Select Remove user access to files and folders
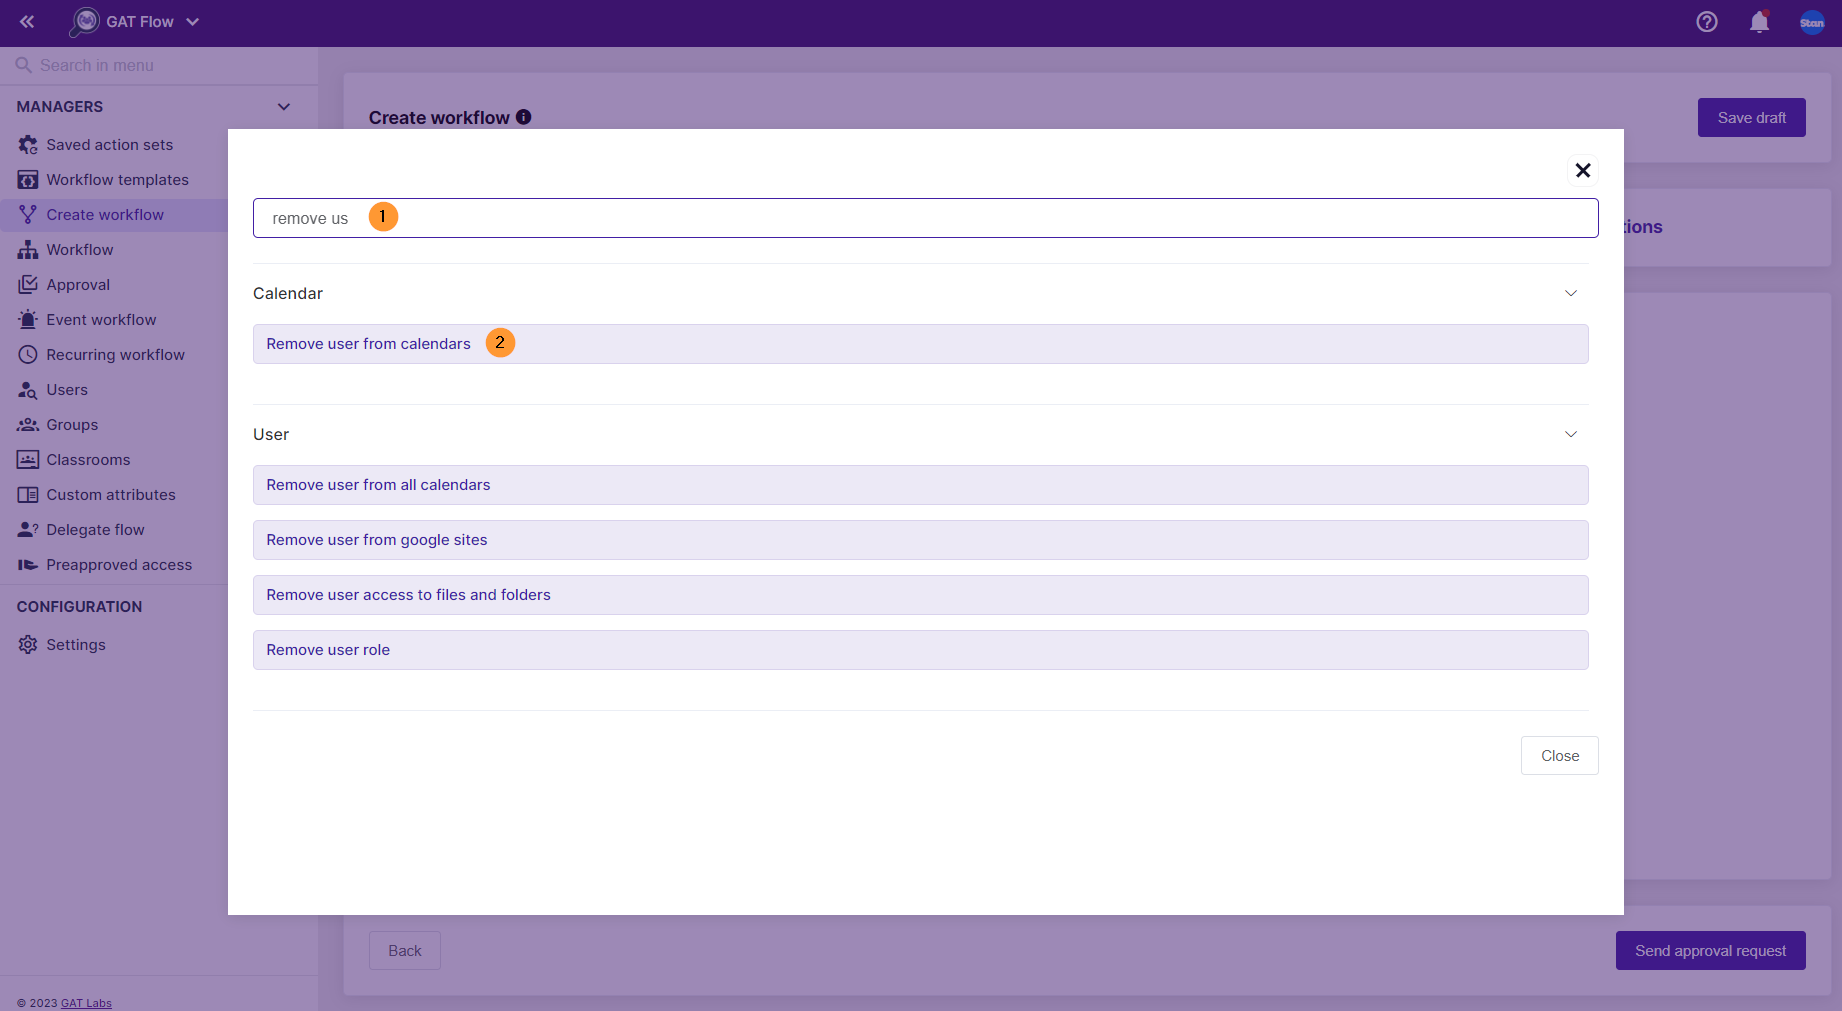This screenshot has height=1011, width=1842. click(x=920, y=595)
